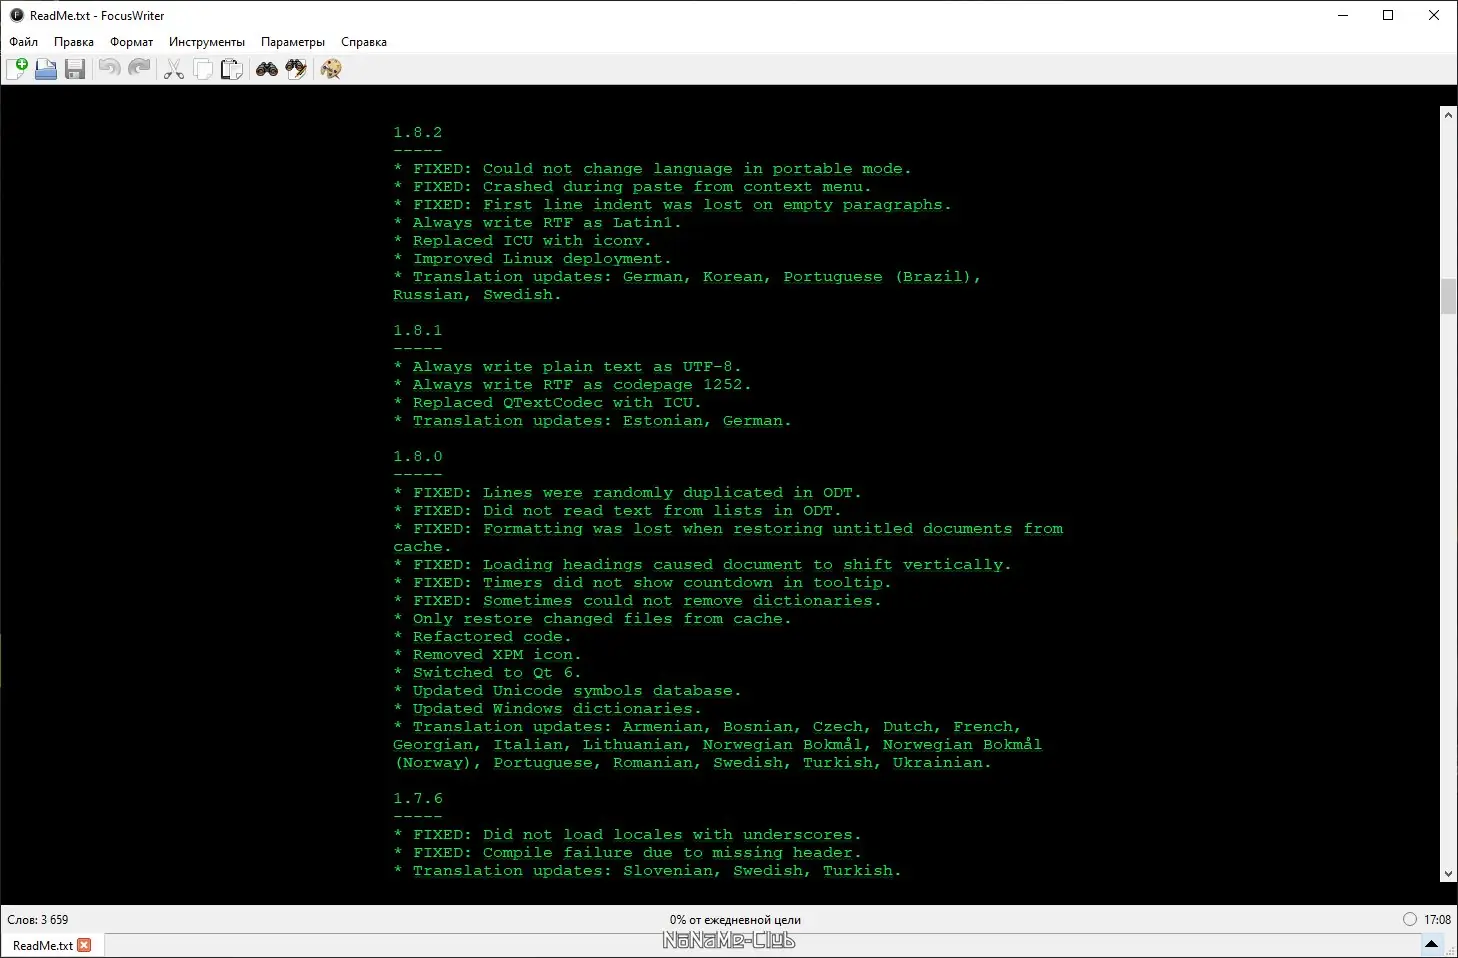Click the daily goal progress text

click(x=735, y=920)
